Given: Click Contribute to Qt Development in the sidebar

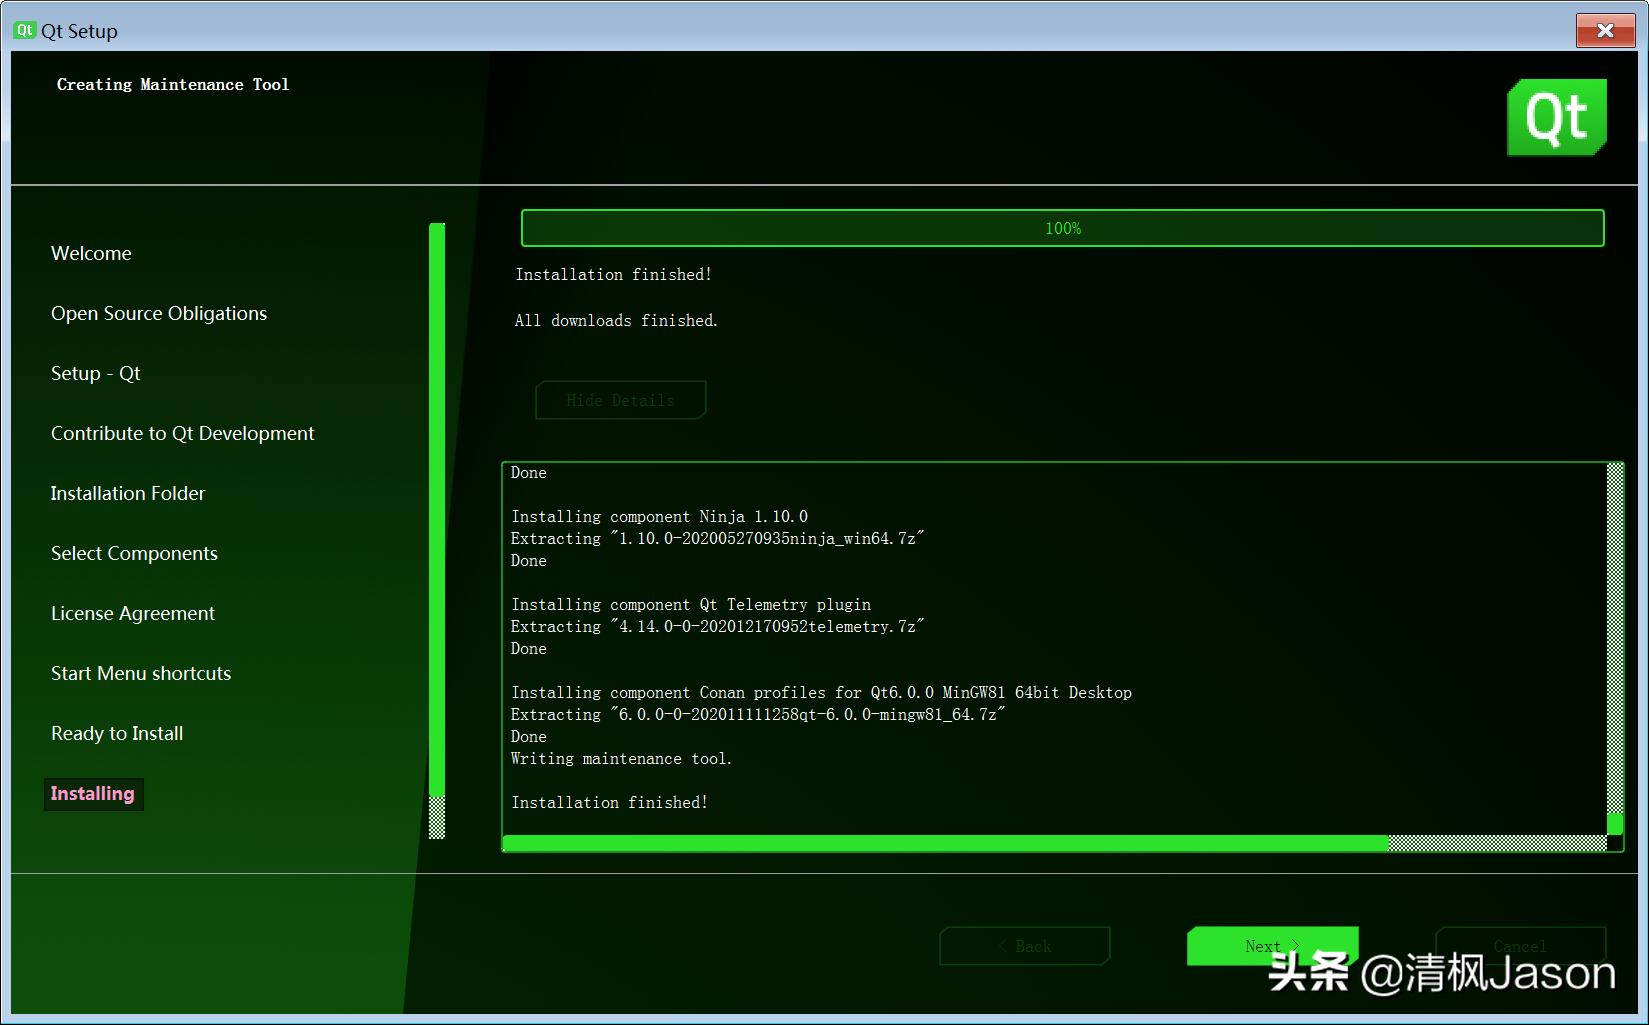Looking at the screenshot, I should (182, 433).
